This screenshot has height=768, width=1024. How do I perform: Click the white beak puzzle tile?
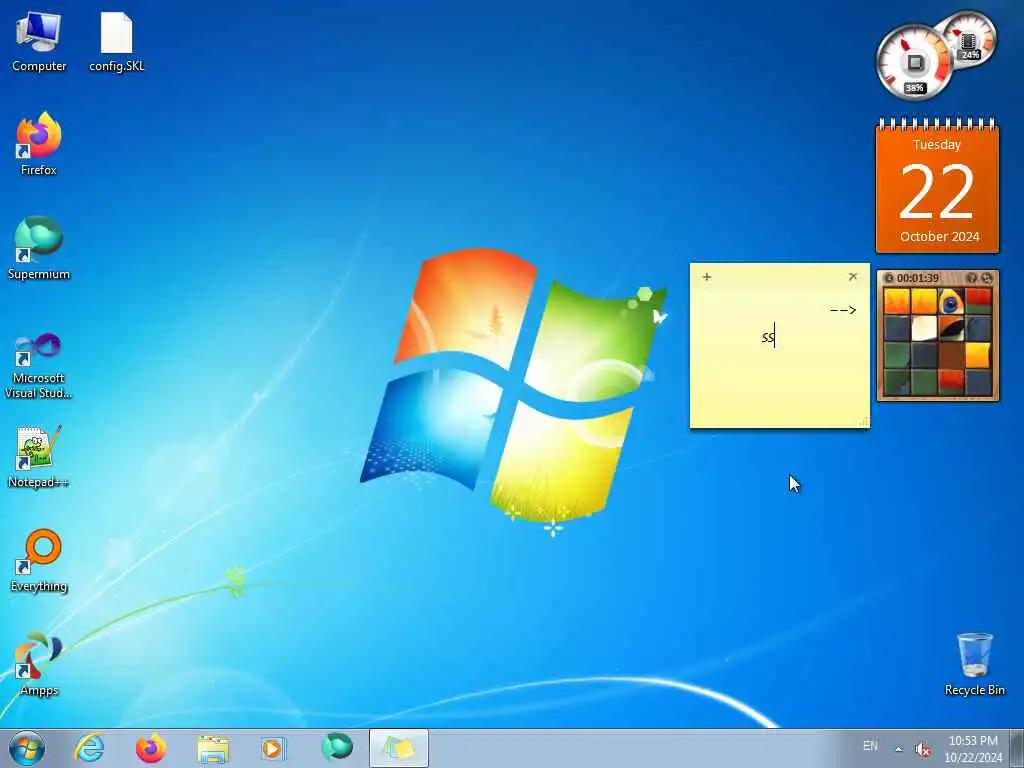point(924,329)
